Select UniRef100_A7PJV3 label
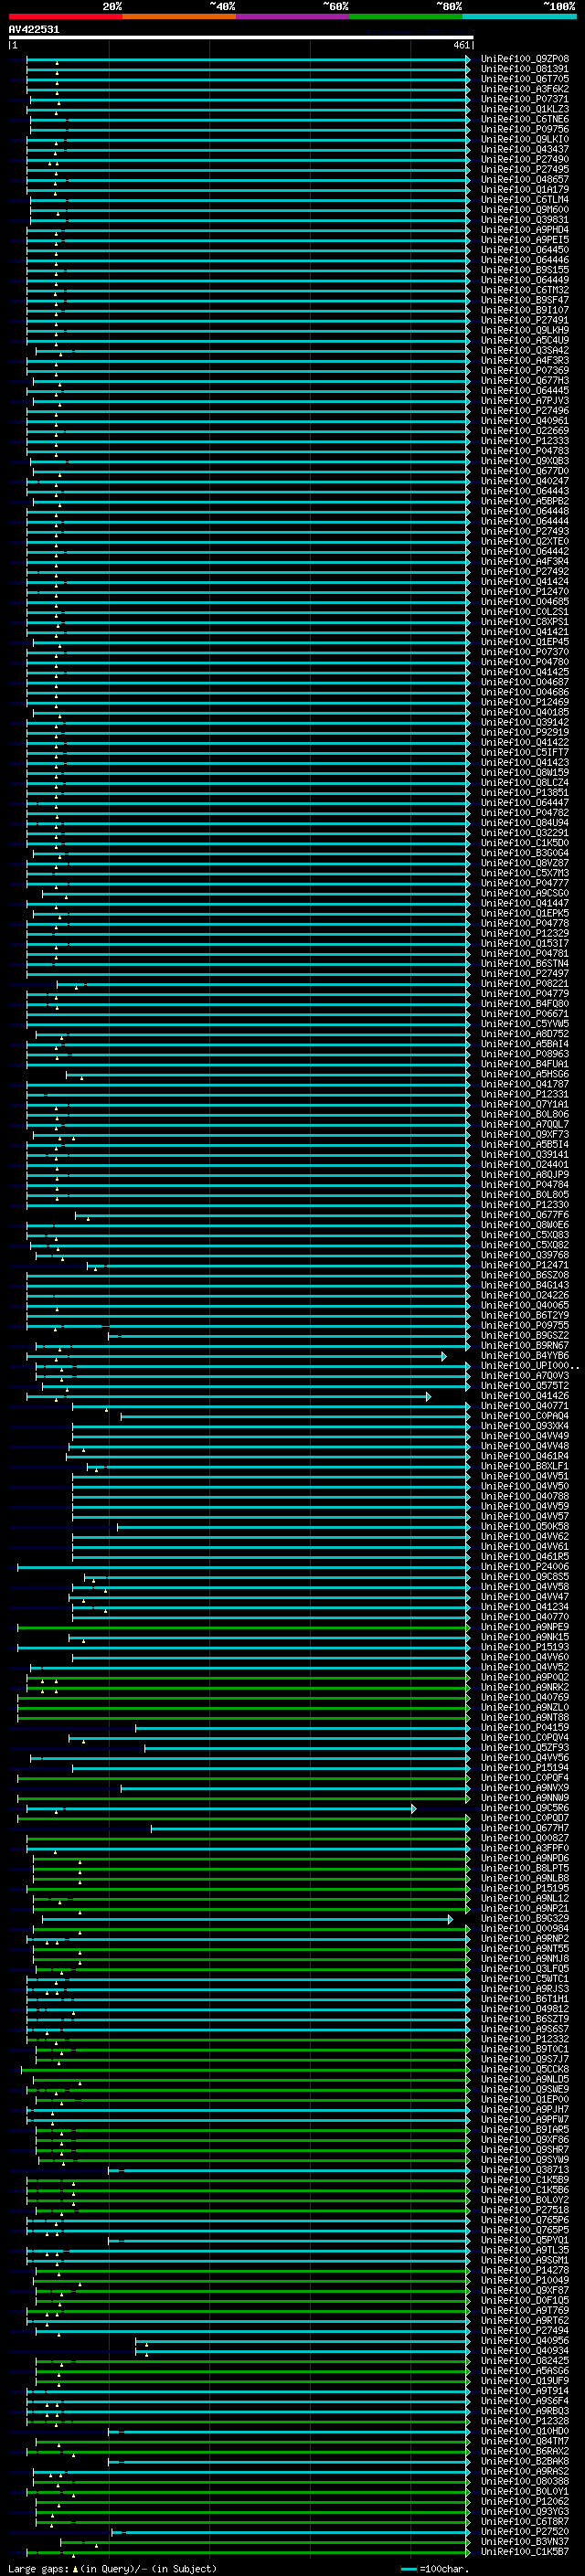Viewport: 585px width, 2576px height. point(525,400)
